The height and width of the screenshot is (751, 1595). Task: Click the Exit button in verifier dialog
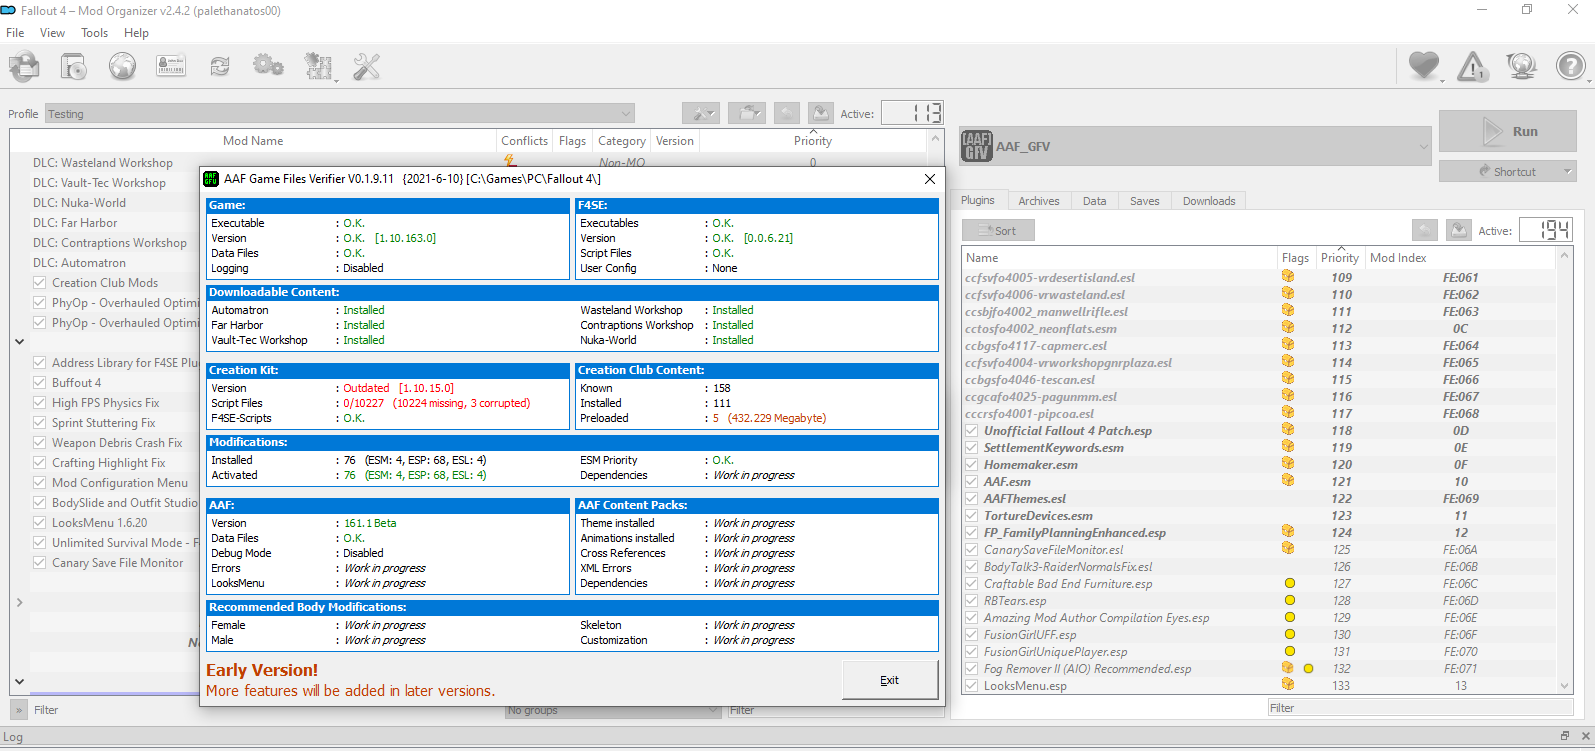889,680
